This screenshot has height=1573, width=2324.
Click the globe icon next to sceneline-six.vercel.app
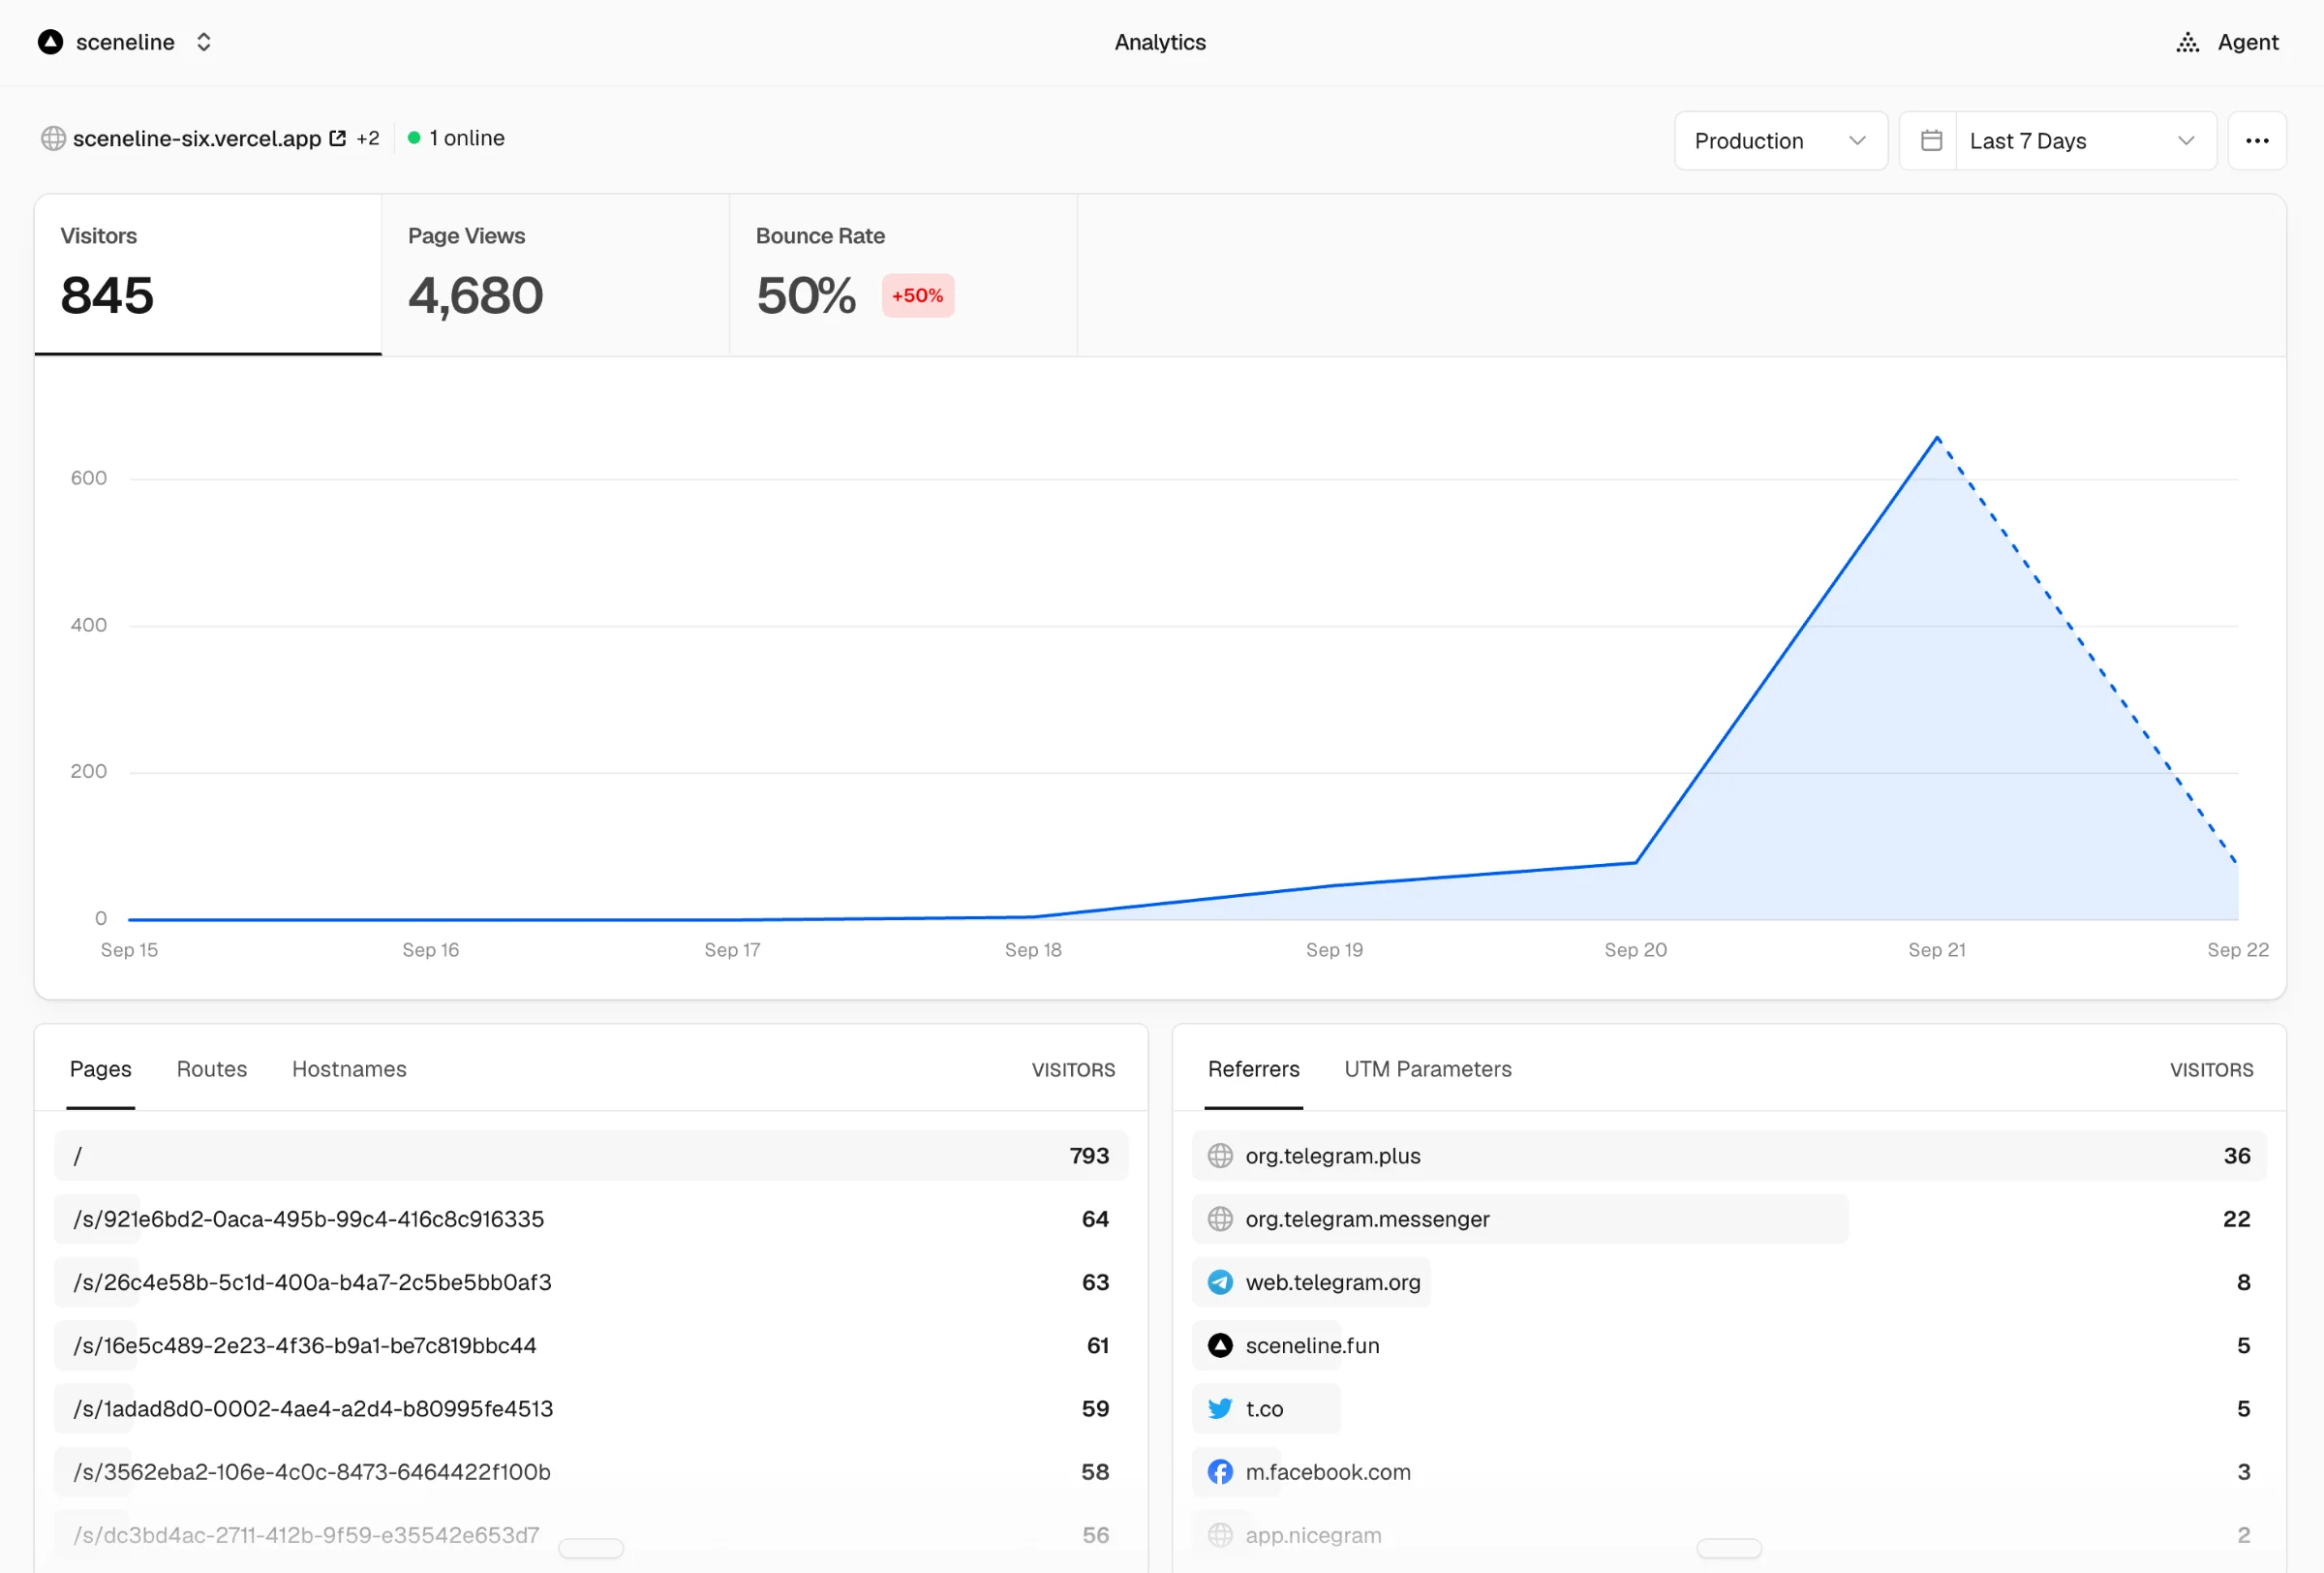53,138
